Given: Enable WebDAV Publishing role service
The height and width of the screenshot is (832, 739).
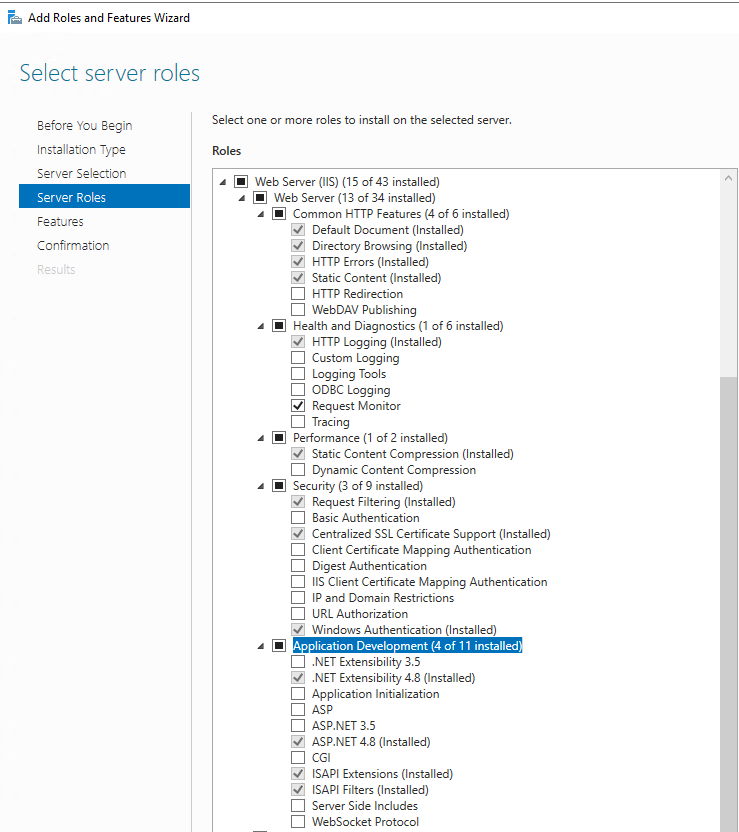Looking at the screenshot, I should click(298, 310).
